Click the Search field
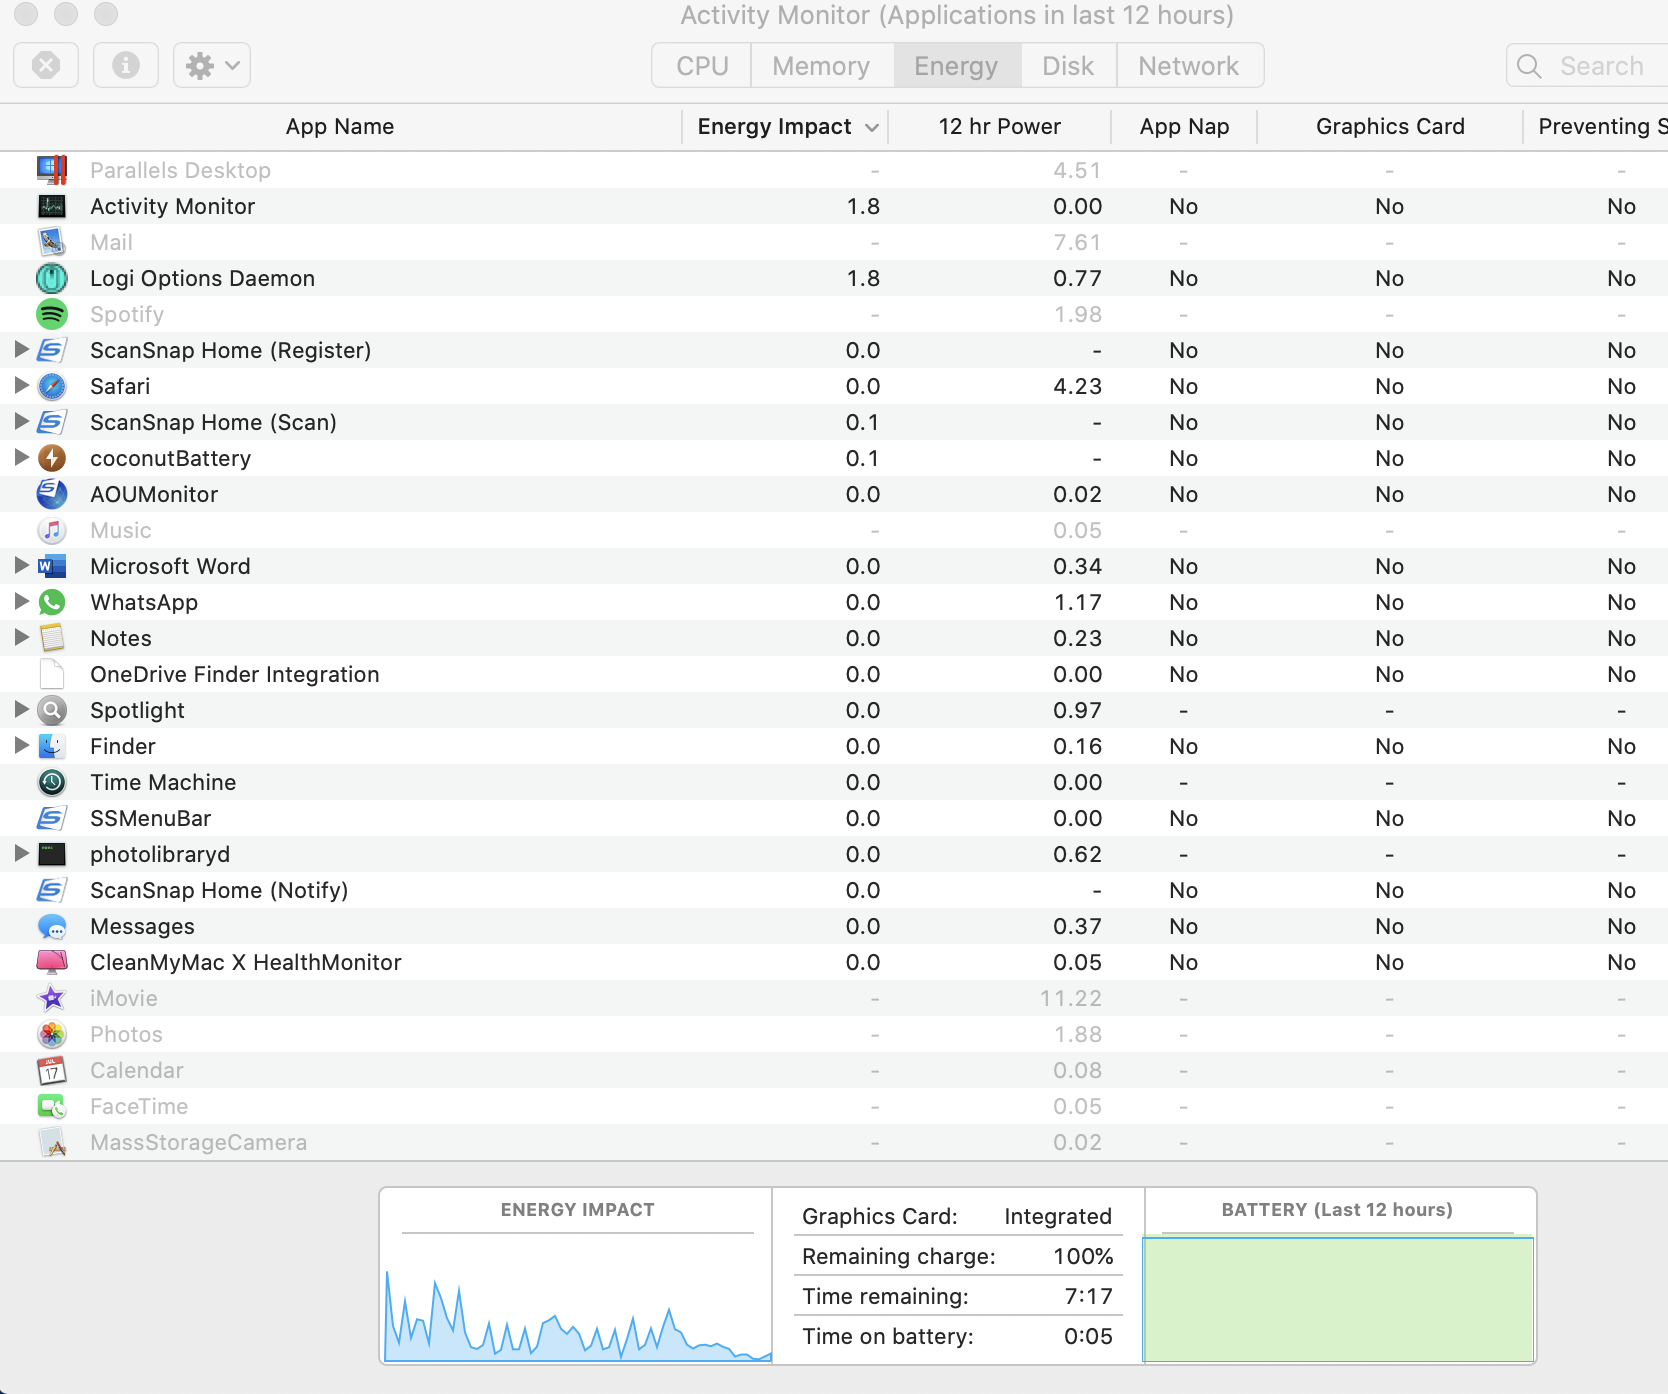The image size is (1668, 1394). (1590, 66)
